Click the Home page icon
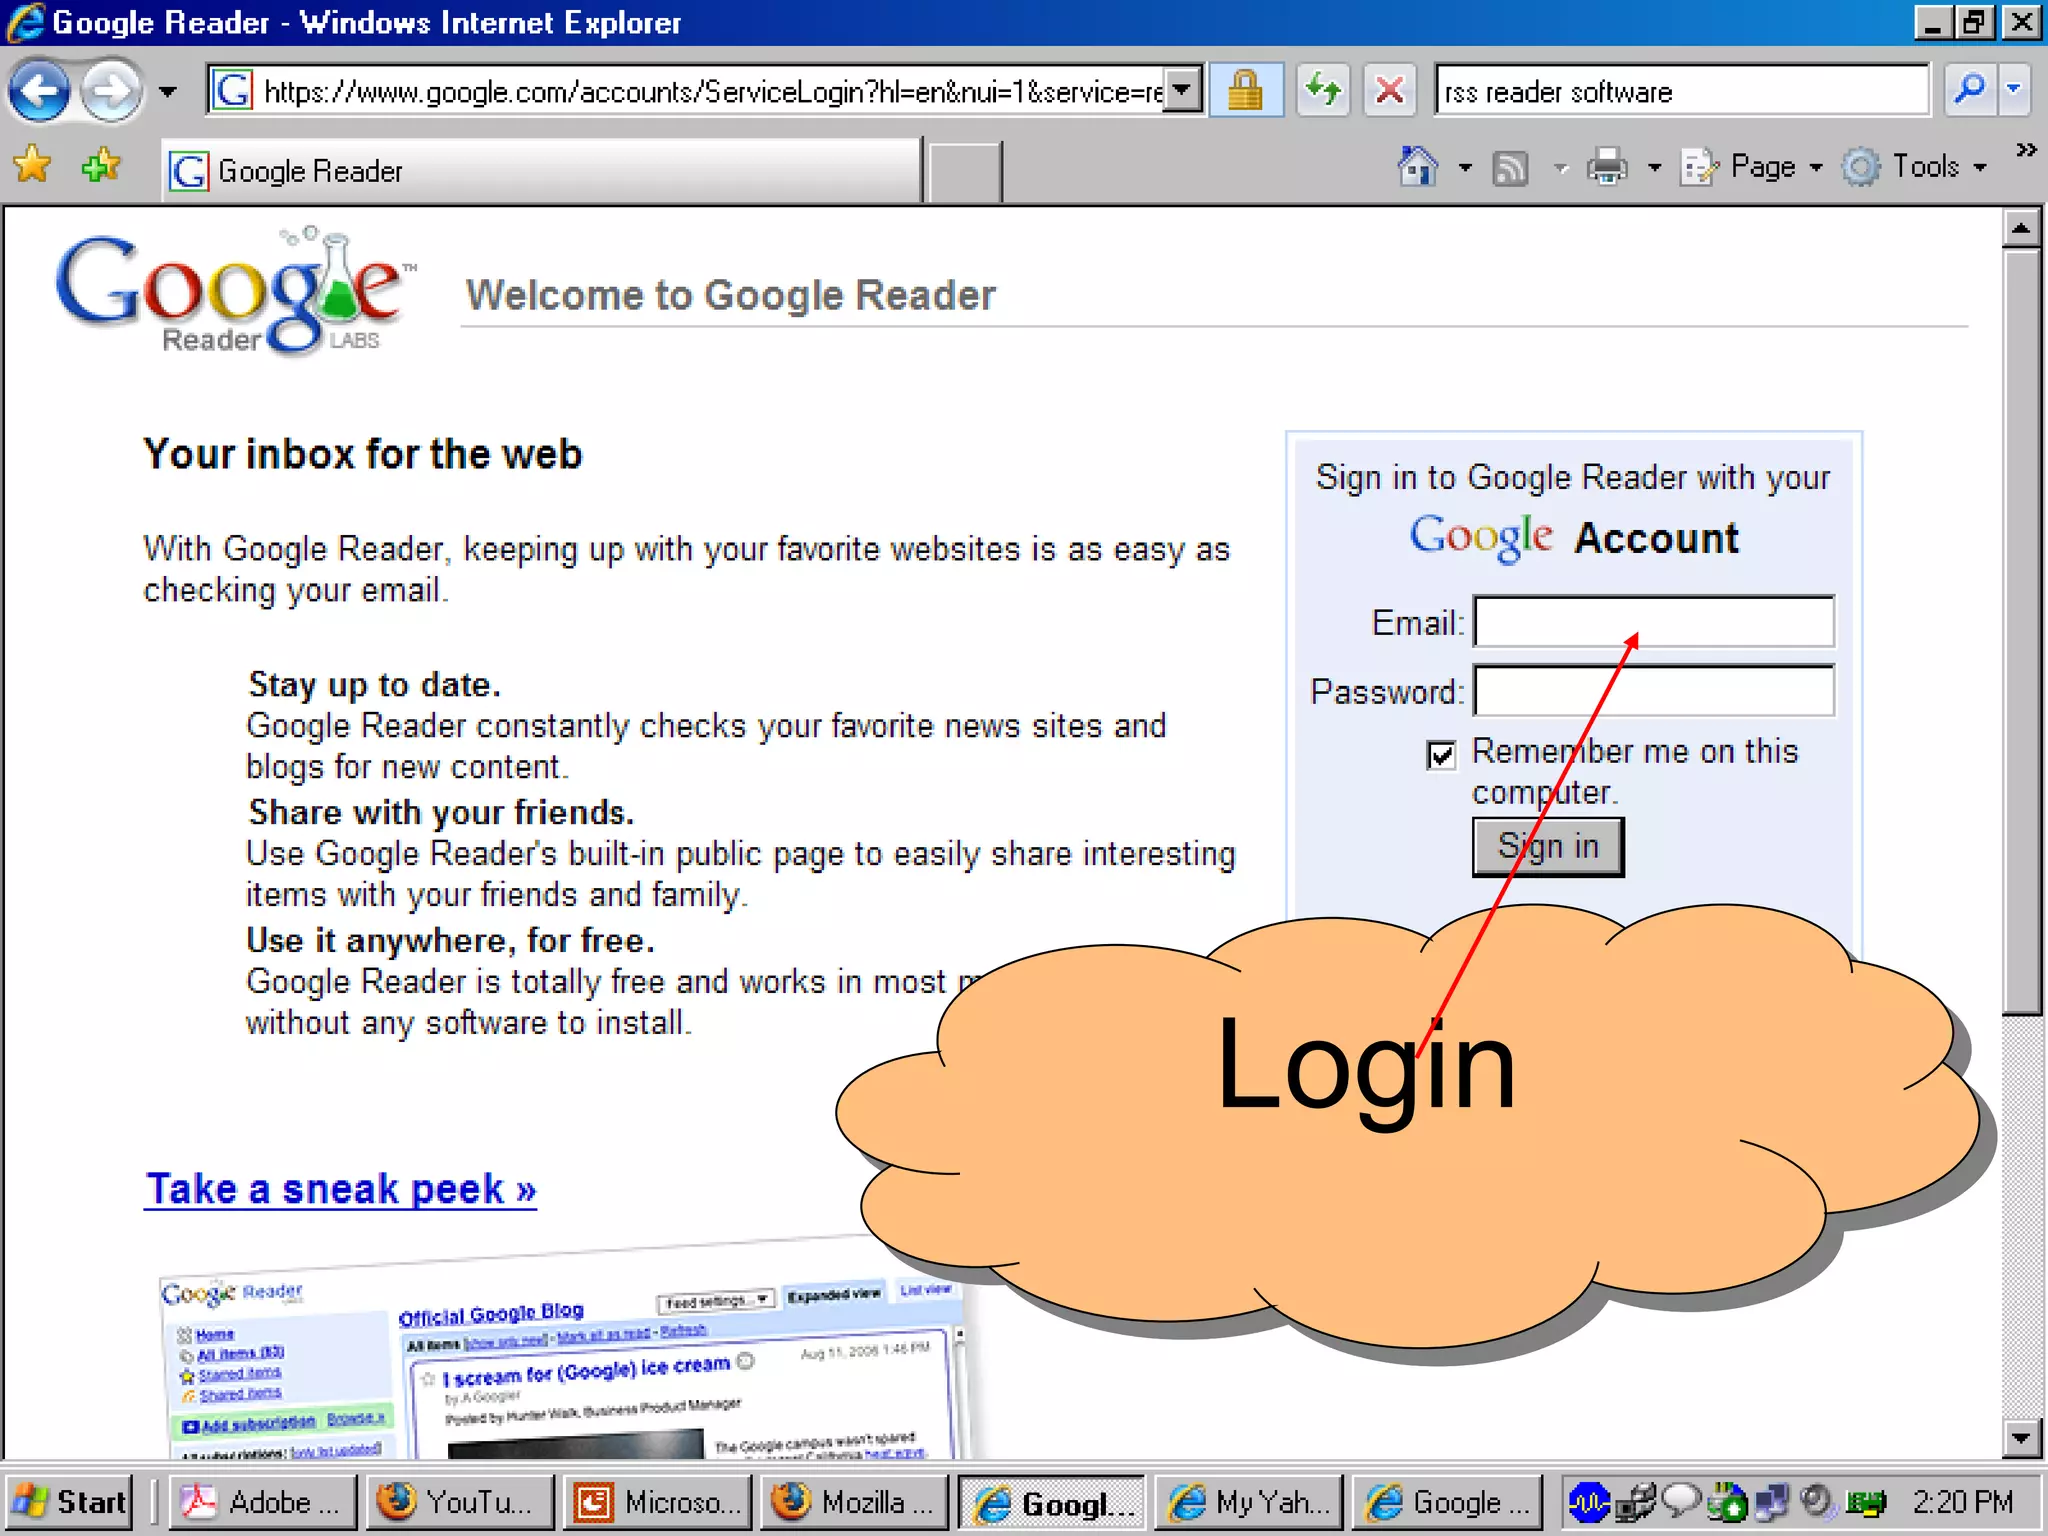The image size is (2048, 1536). click(1418, 167)
